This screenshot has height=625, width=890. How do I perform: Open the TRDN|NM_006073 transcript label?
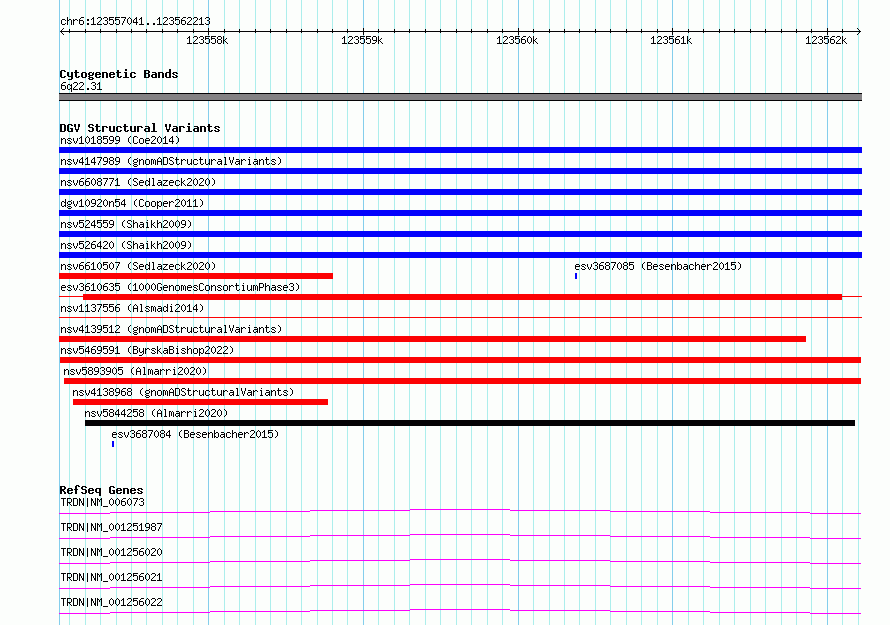point(102,502)
